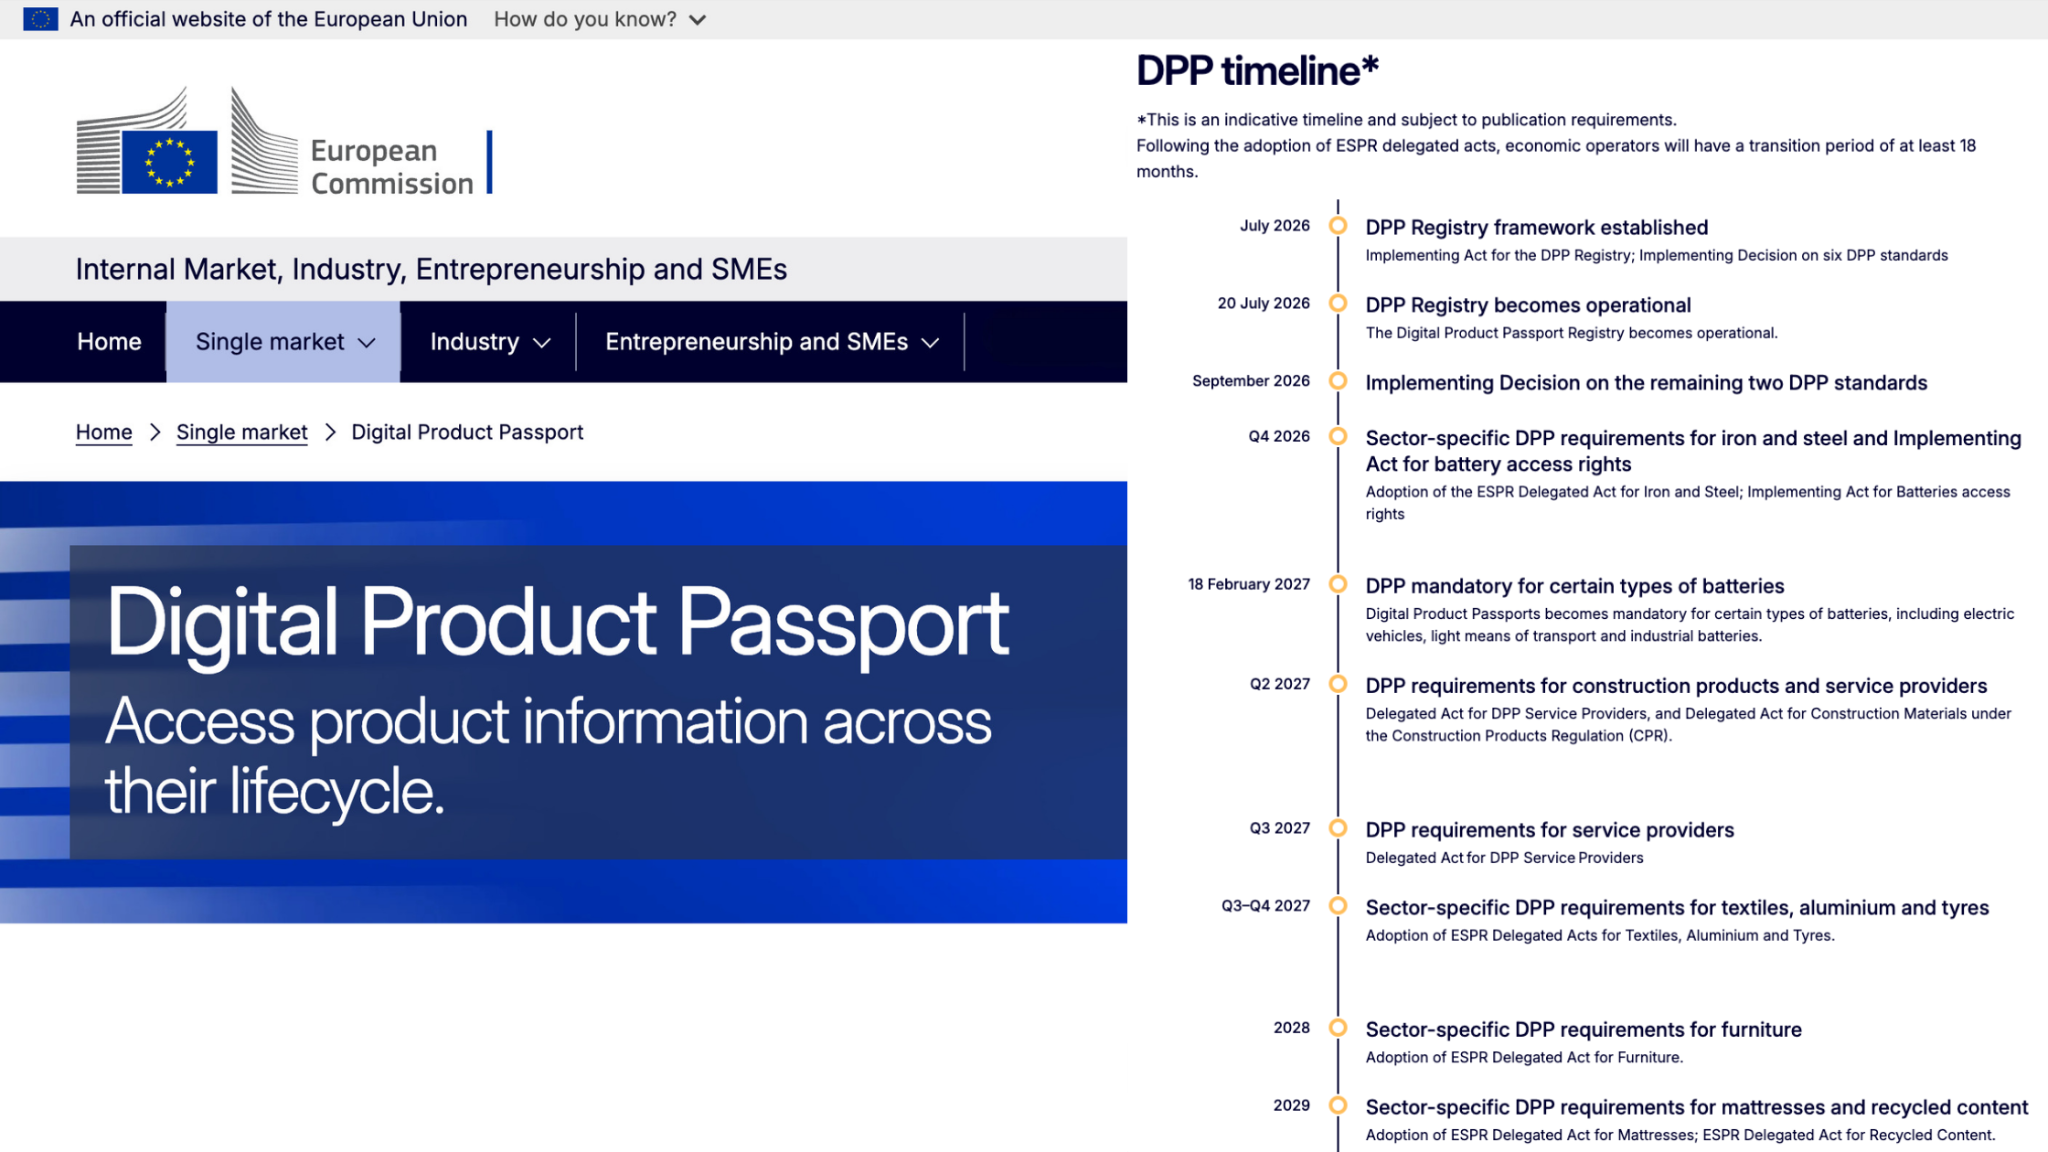
Task: Click 'DPP requirements for construction products and service providers'
Action: pos(1676,686)
